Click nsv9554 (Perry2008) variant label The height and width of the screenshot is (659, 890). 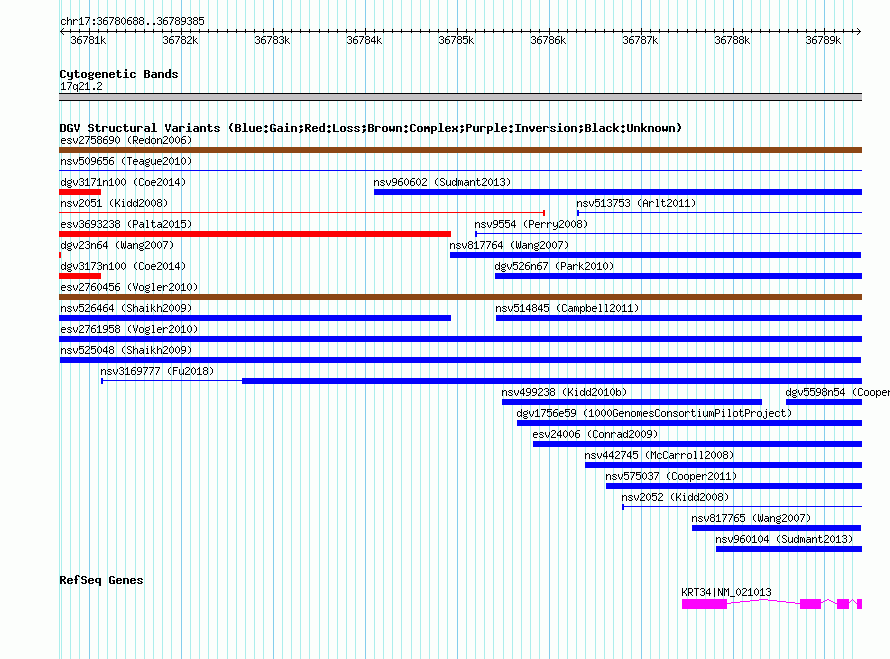531,224
